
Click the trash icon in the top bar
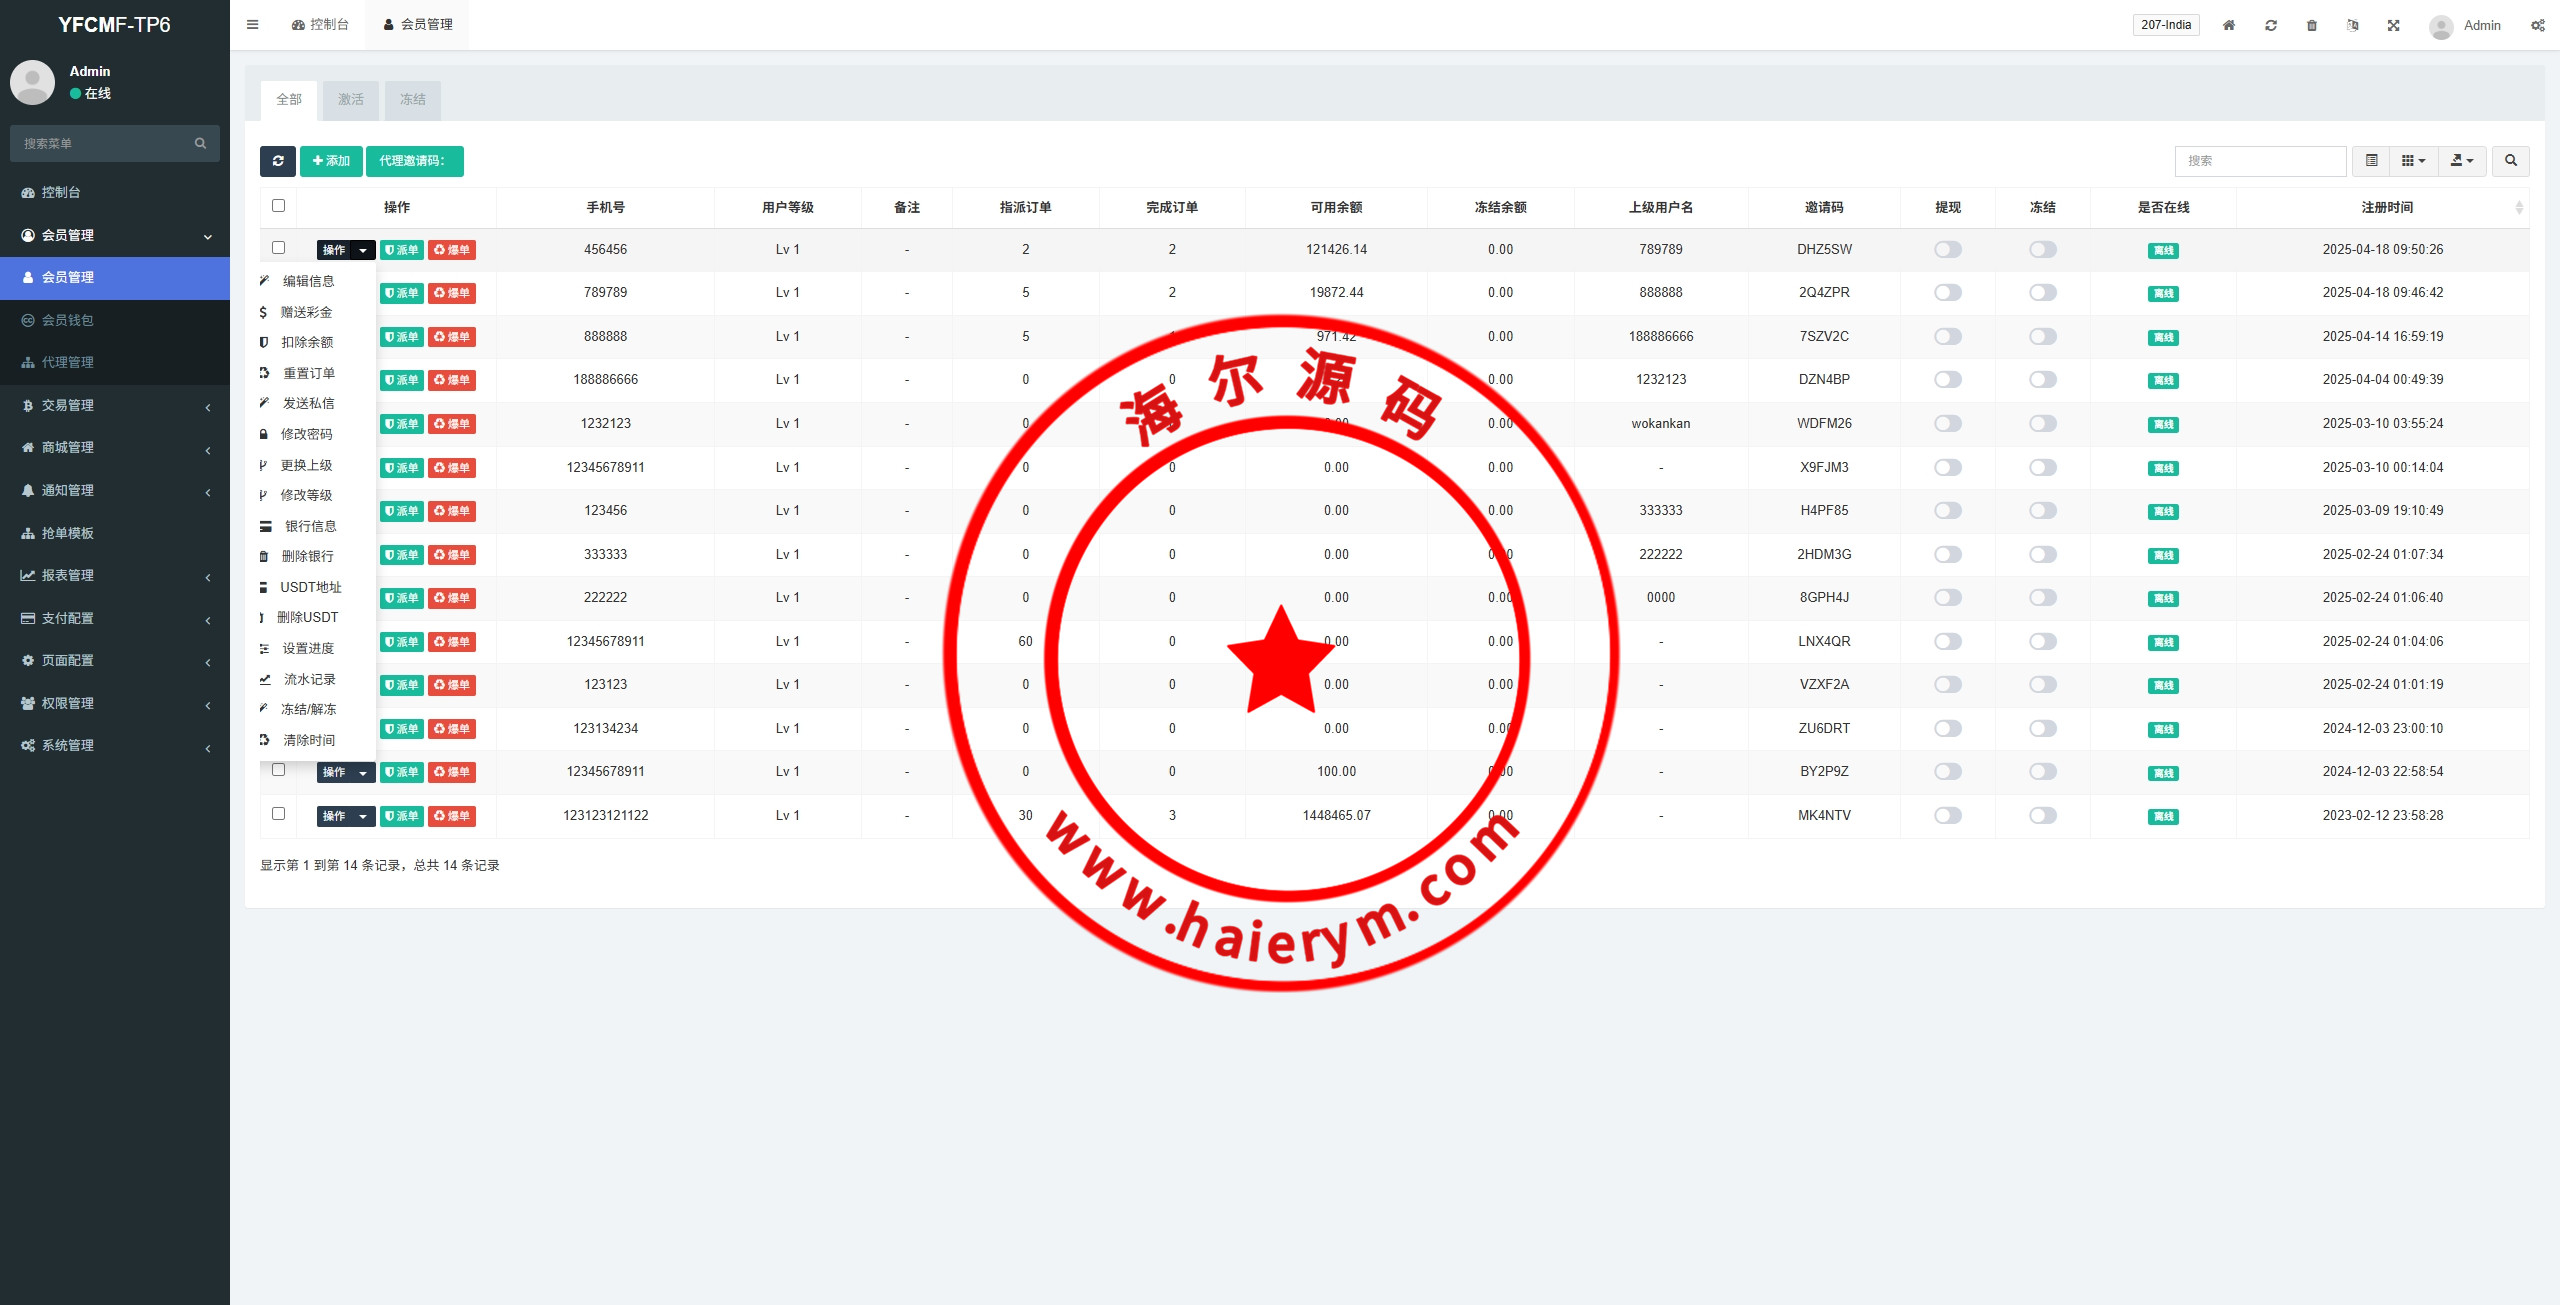coord(2312,26)
